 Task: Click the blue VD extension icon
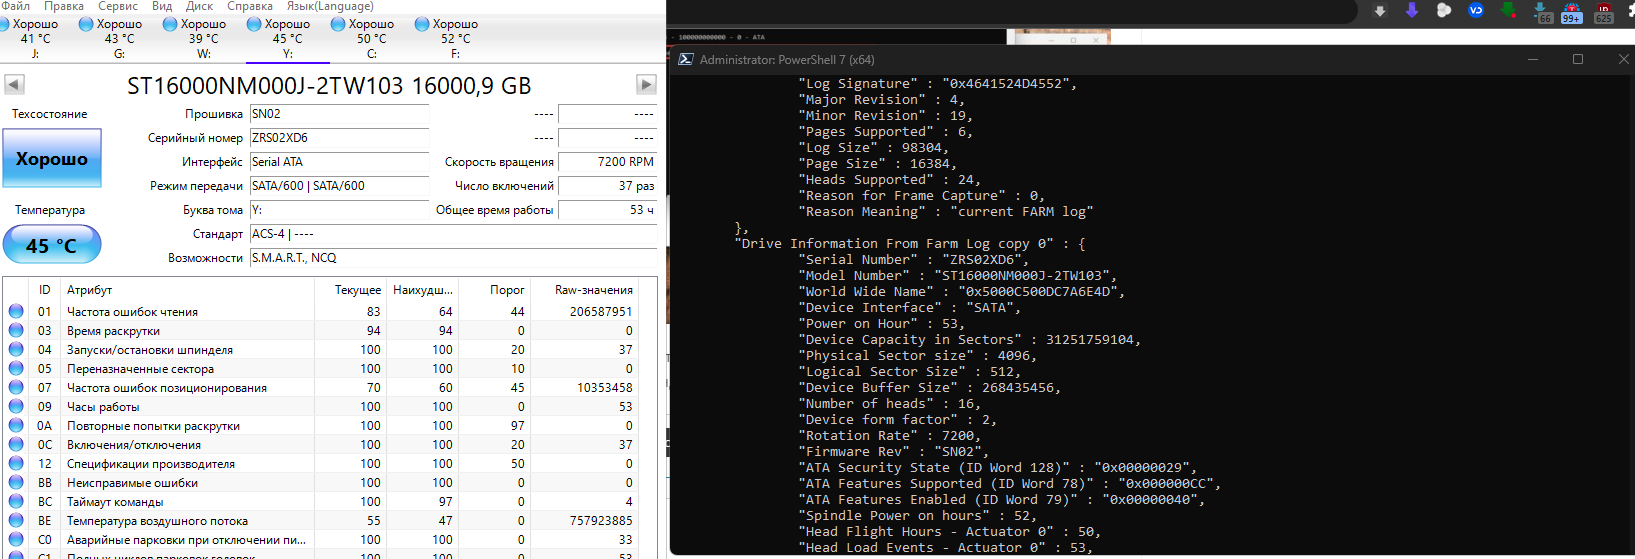[1476, 10]
